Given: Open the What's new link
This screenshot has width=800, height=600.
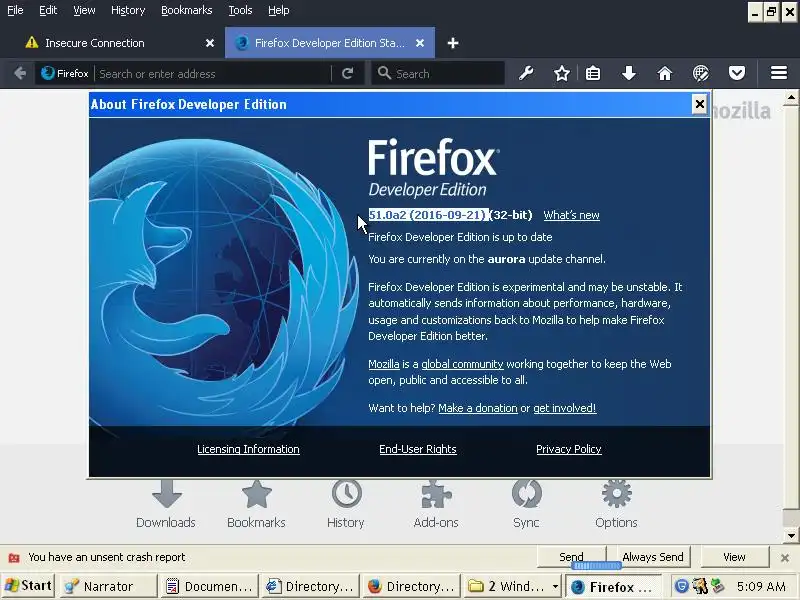Looking at the screenshot, I should [x=571, y=215].
